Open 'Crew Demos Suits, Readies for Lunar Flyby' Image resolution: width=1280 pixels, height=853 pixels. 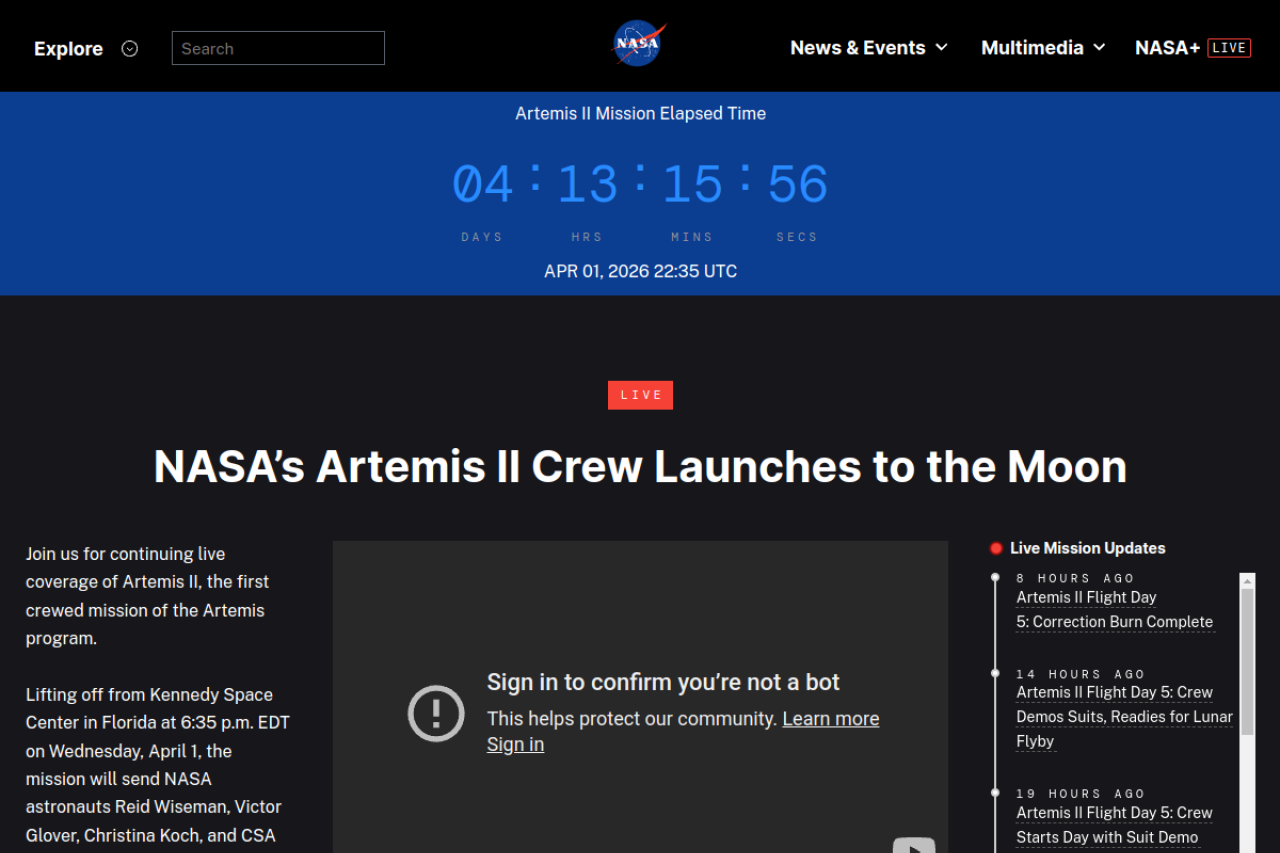coord(1124,716)
